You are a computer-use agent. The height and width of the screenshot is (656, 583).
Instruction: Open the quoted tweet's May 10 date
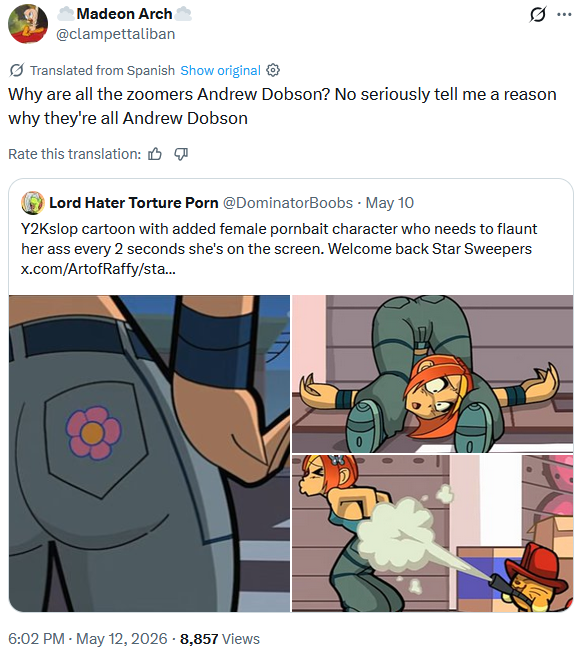pyautogui.click(x=390, y=203)
